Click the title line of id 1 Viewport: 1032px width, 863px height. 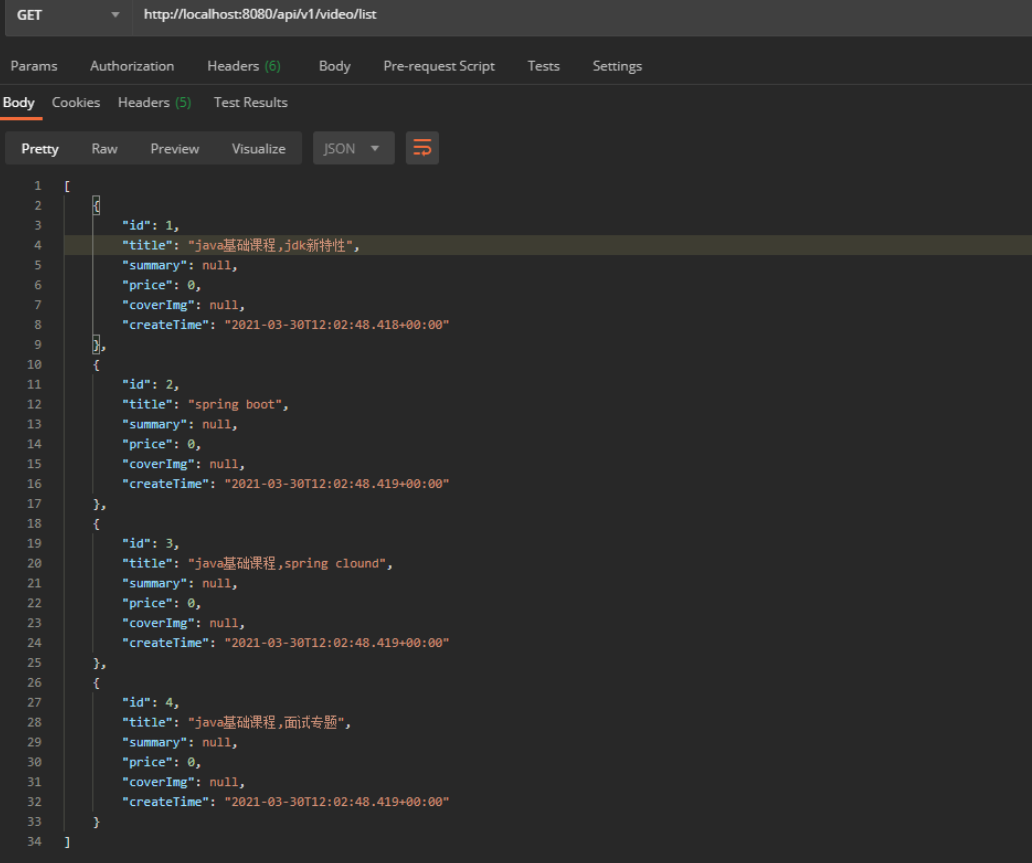pos(240,245)
